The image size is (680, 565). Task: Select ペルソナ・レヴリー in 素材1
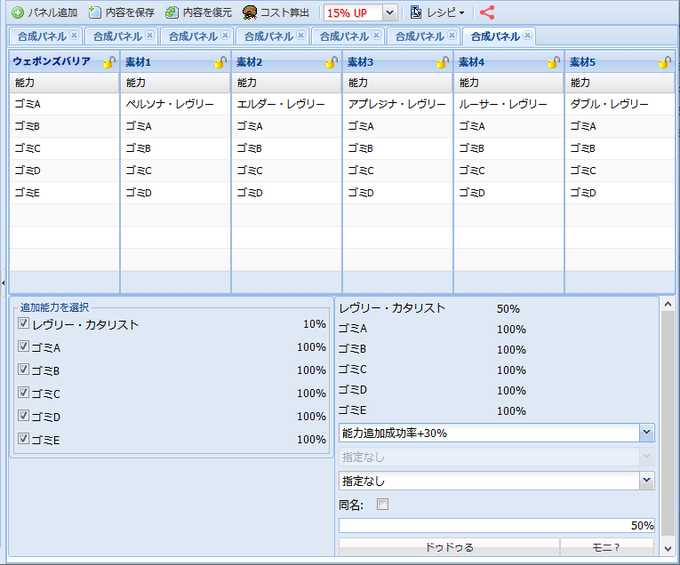click(x=175, y=104)
